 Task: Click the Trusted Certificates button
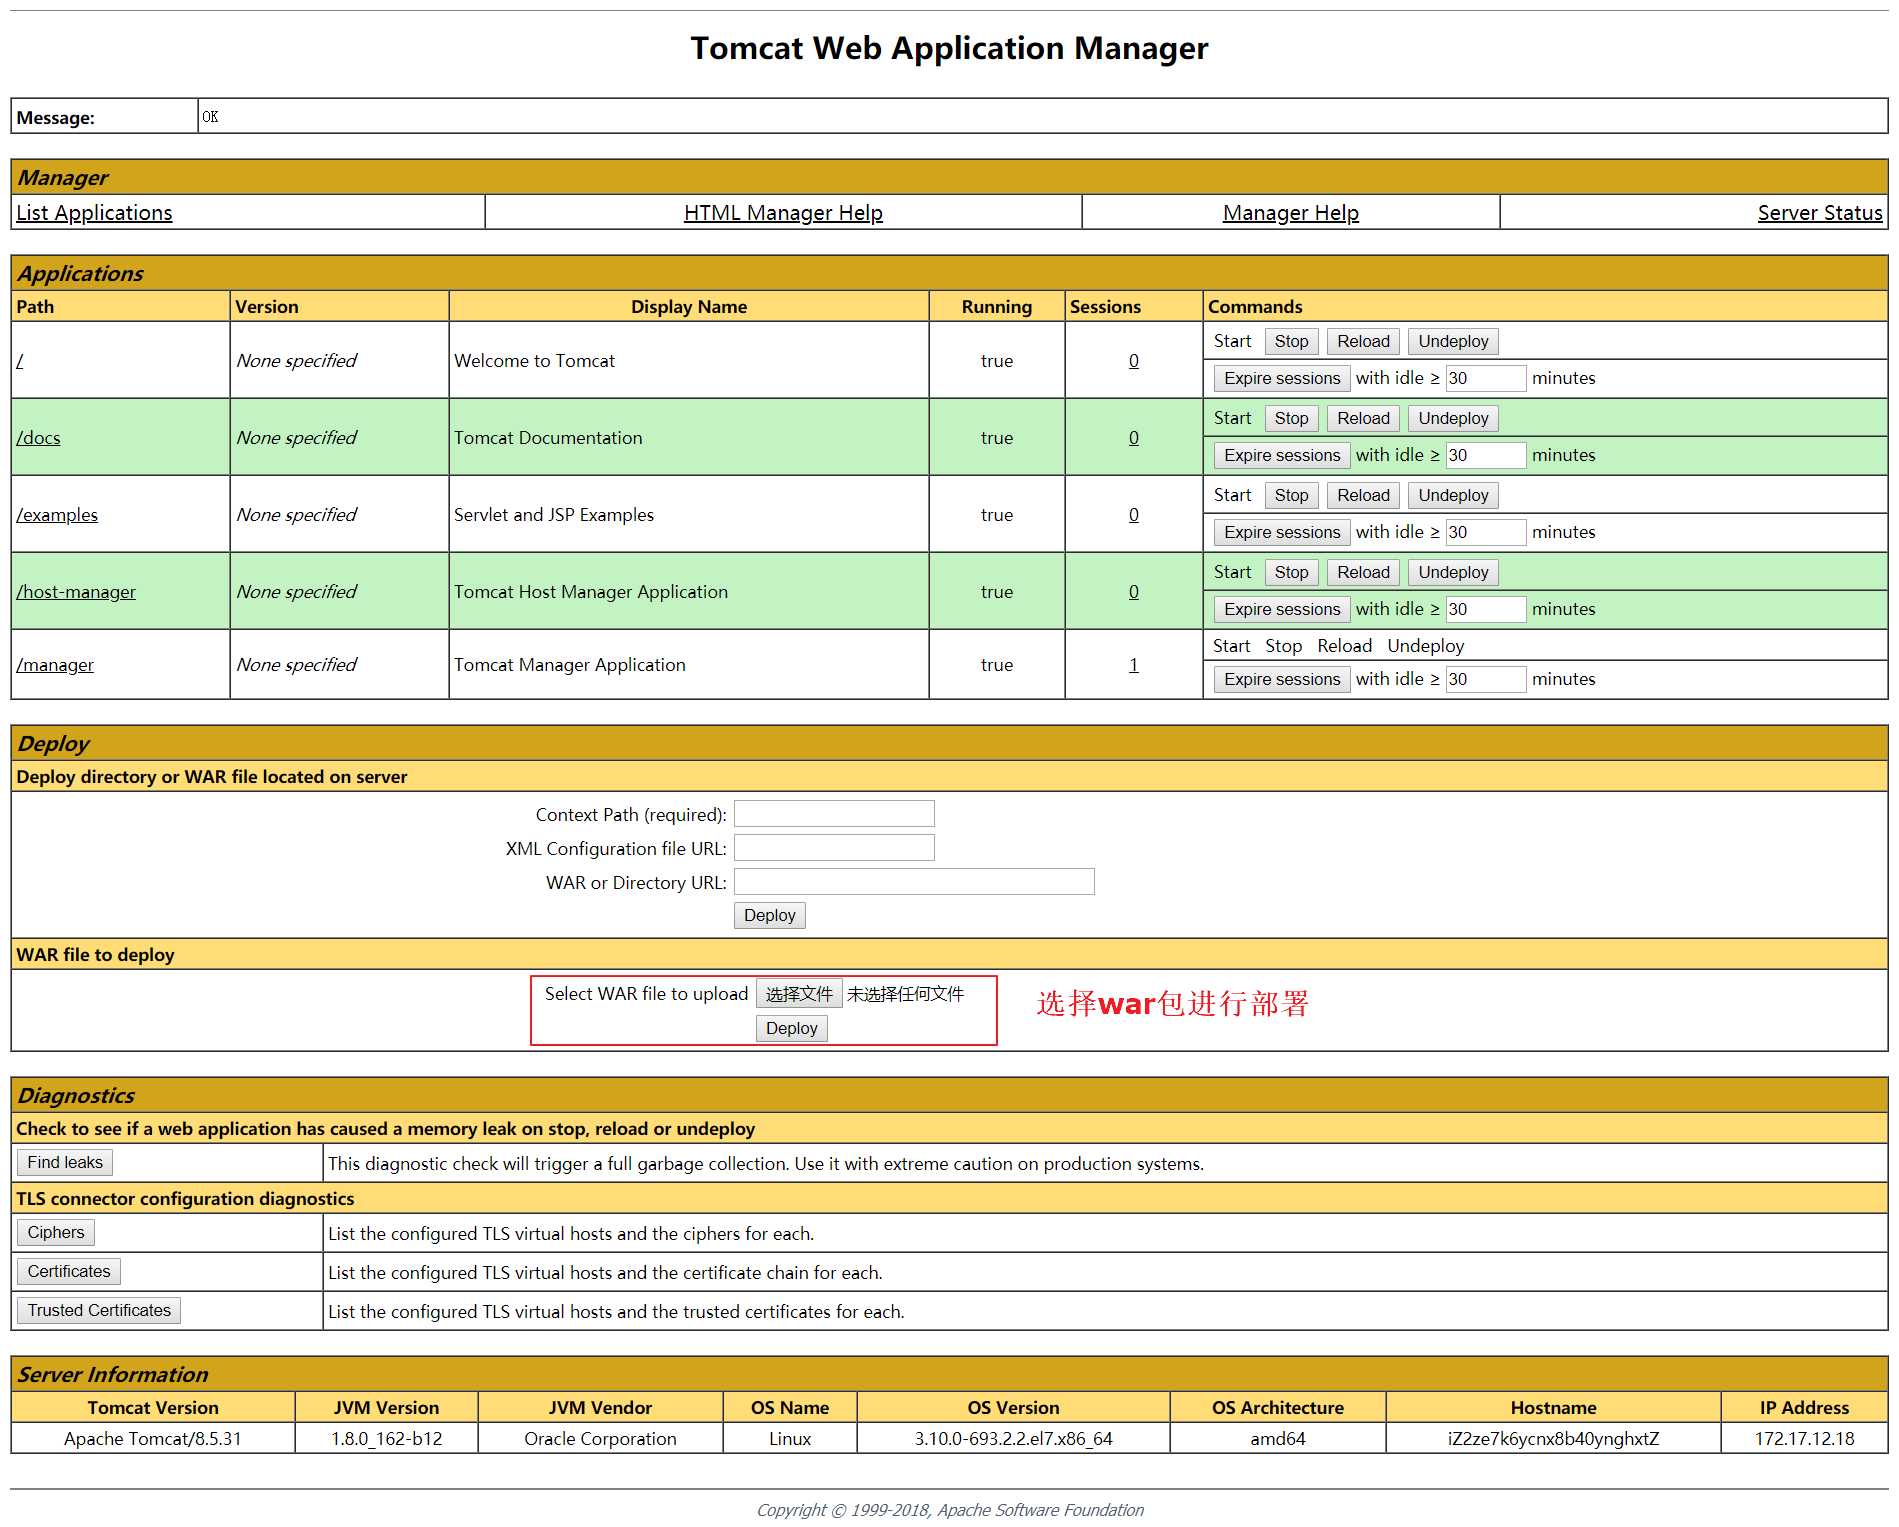(99, 1310)
